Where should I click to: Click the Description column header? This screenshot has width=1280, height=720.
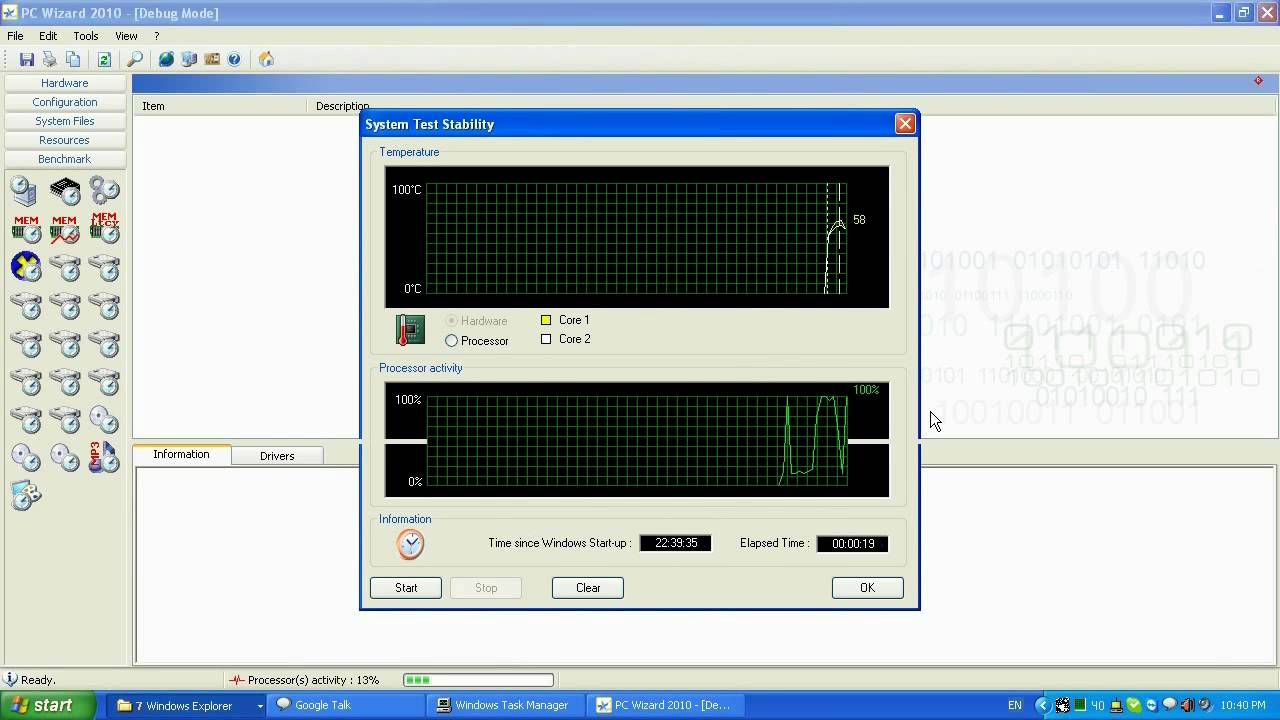[x=342, y=106]
